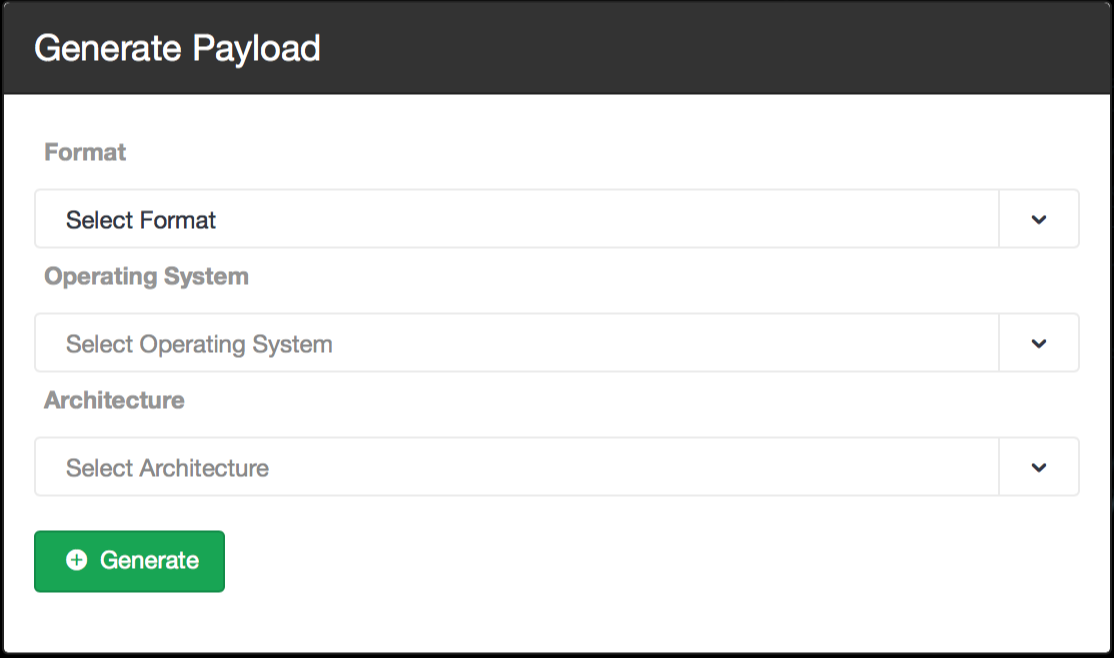Select the 'Select Format' placeholder text
The image size is (1114, 658).
141,220
